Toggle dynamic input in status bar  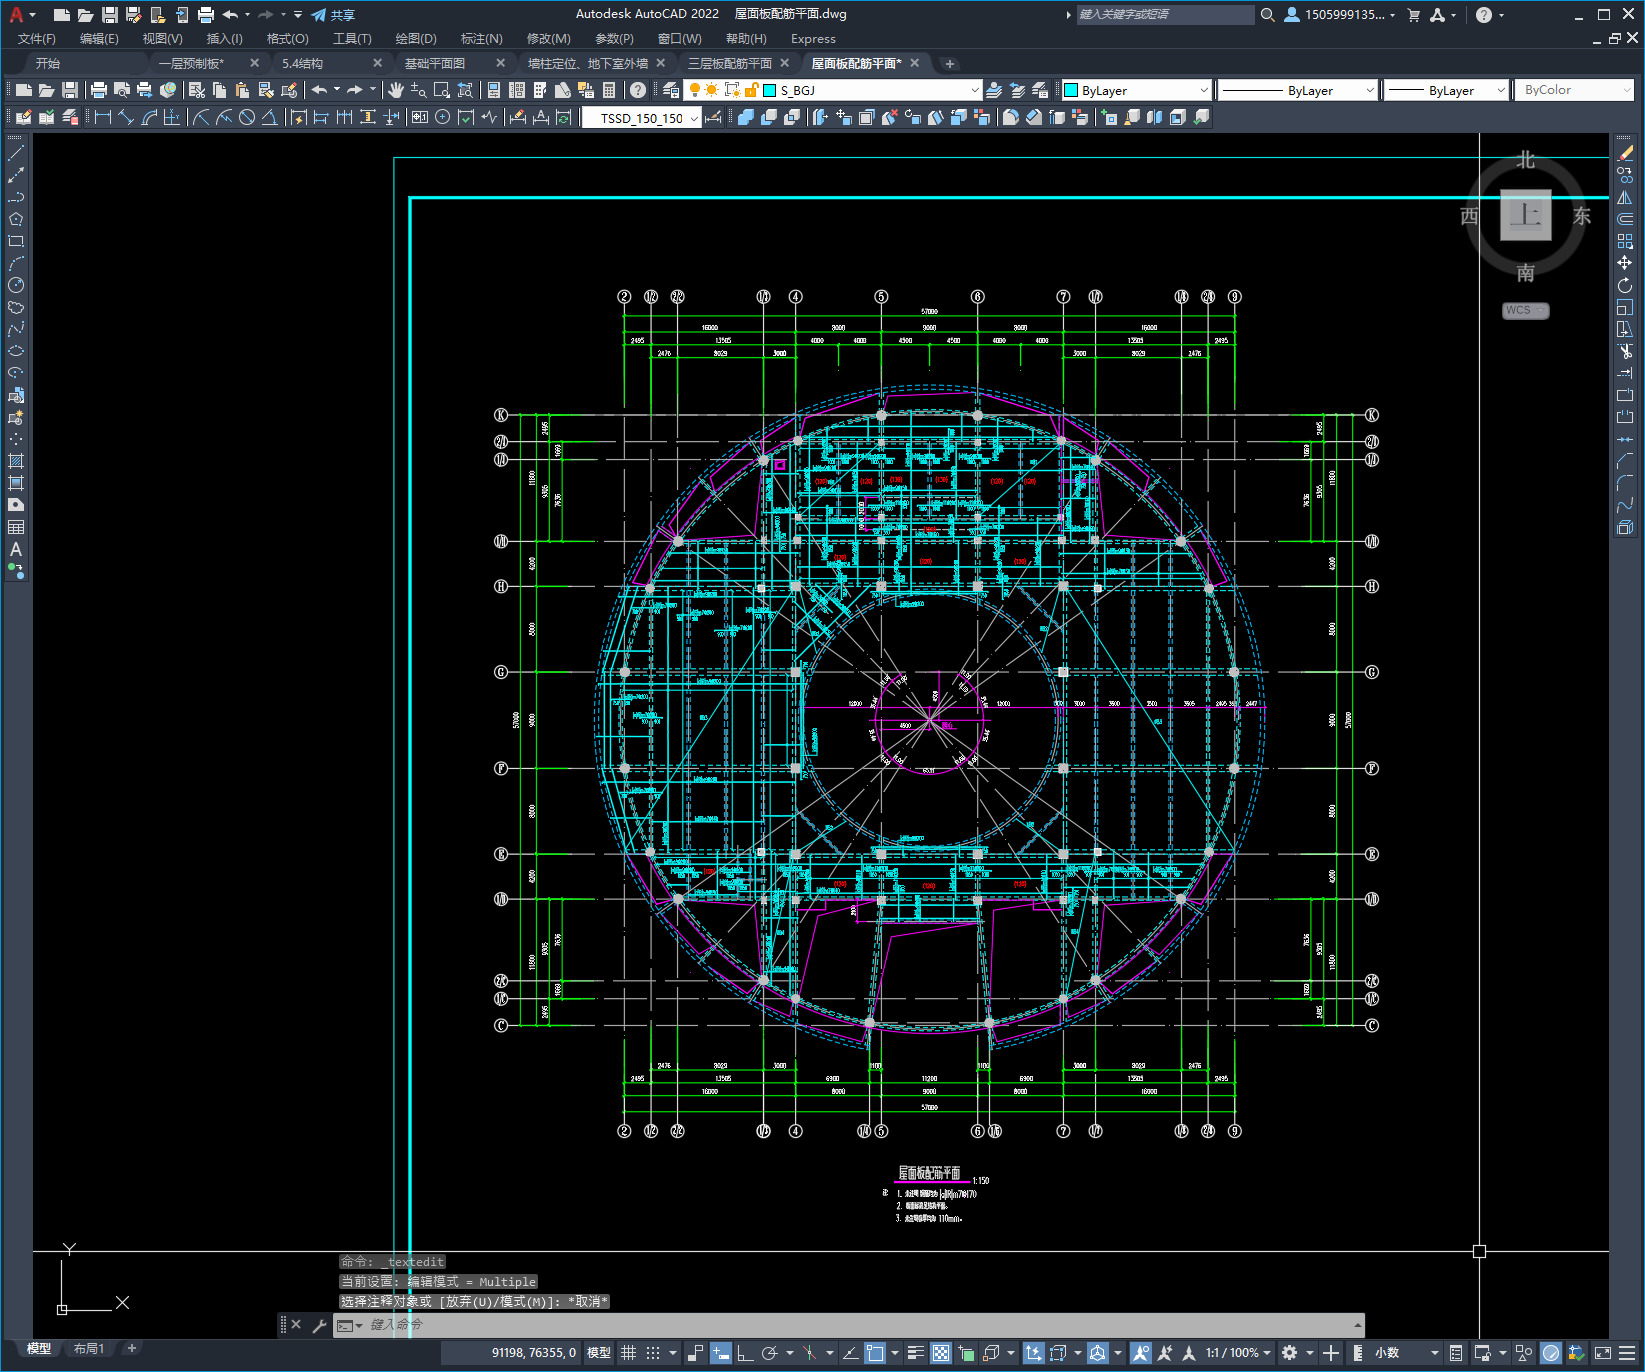tap(721, 1352)
